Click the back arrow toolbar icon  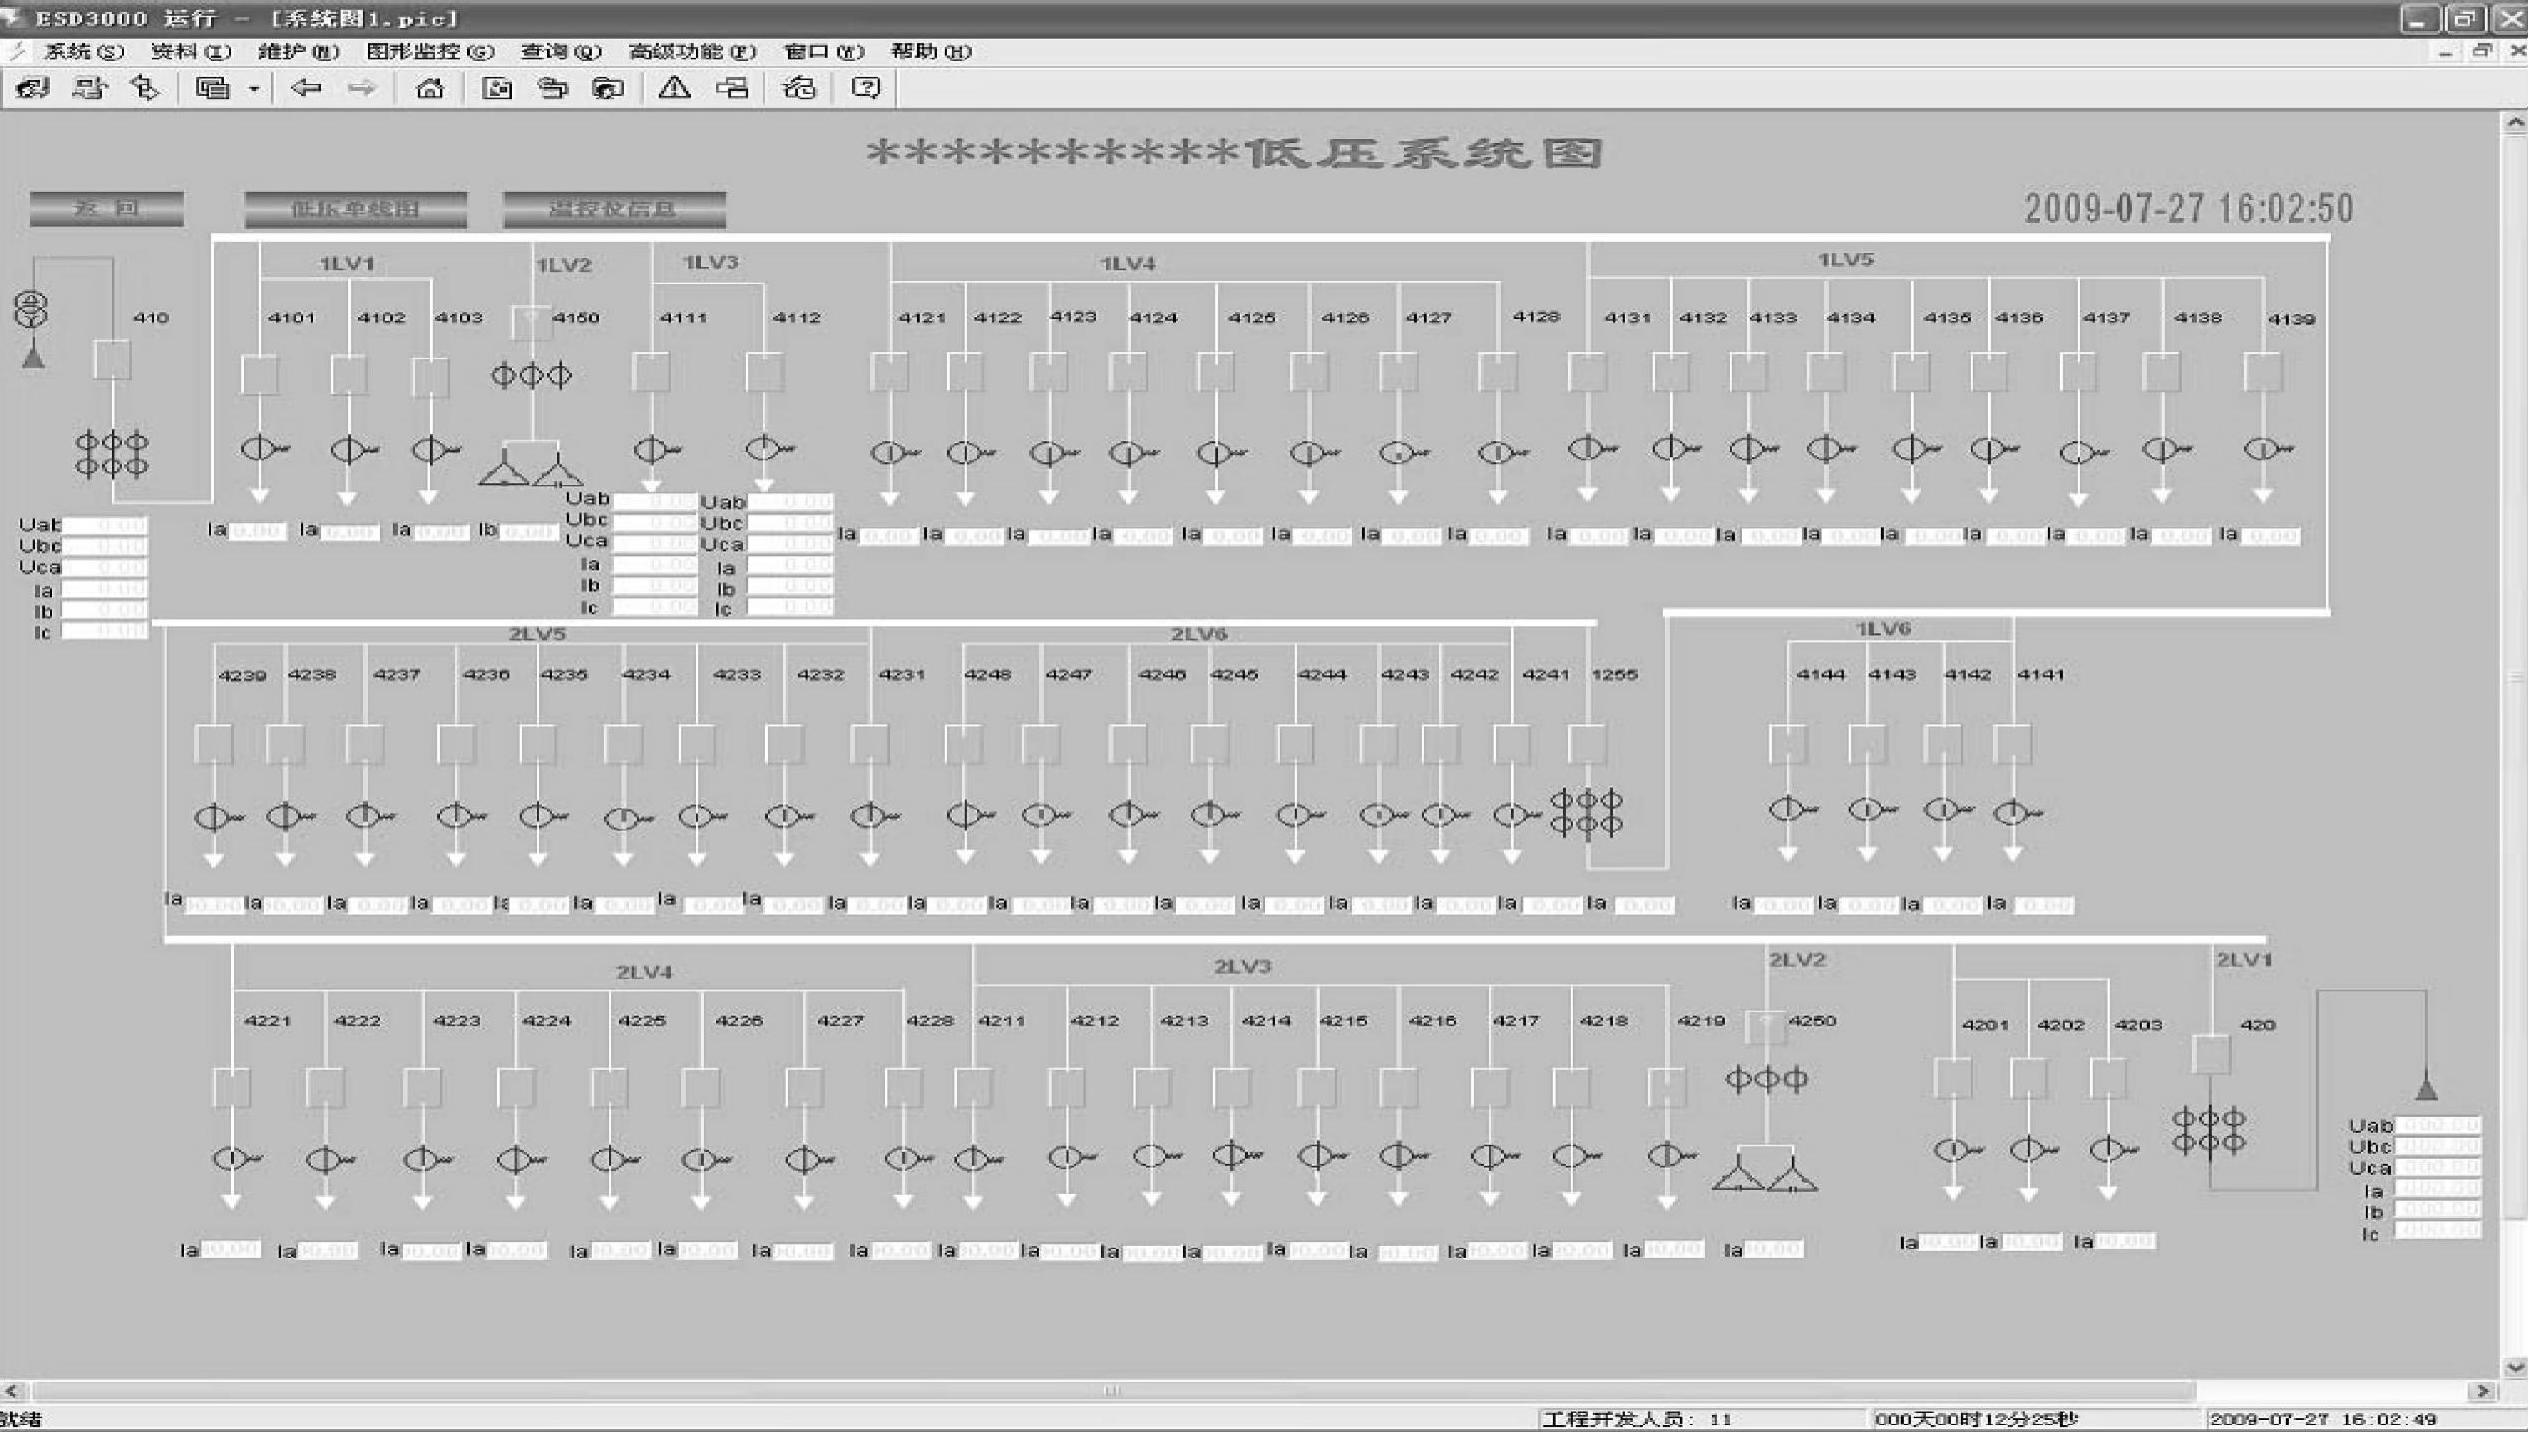305,88
